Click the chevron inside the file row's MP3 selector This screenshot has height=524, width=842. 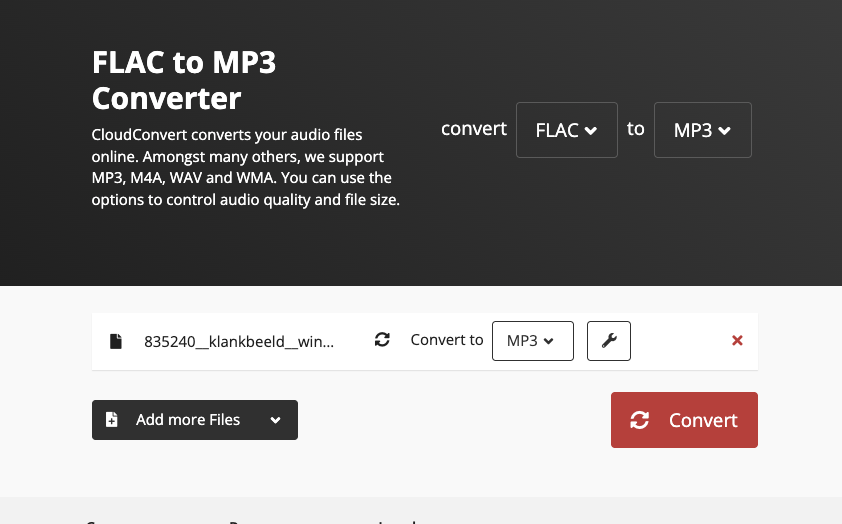pyautogui.click(x=548, y=342)
